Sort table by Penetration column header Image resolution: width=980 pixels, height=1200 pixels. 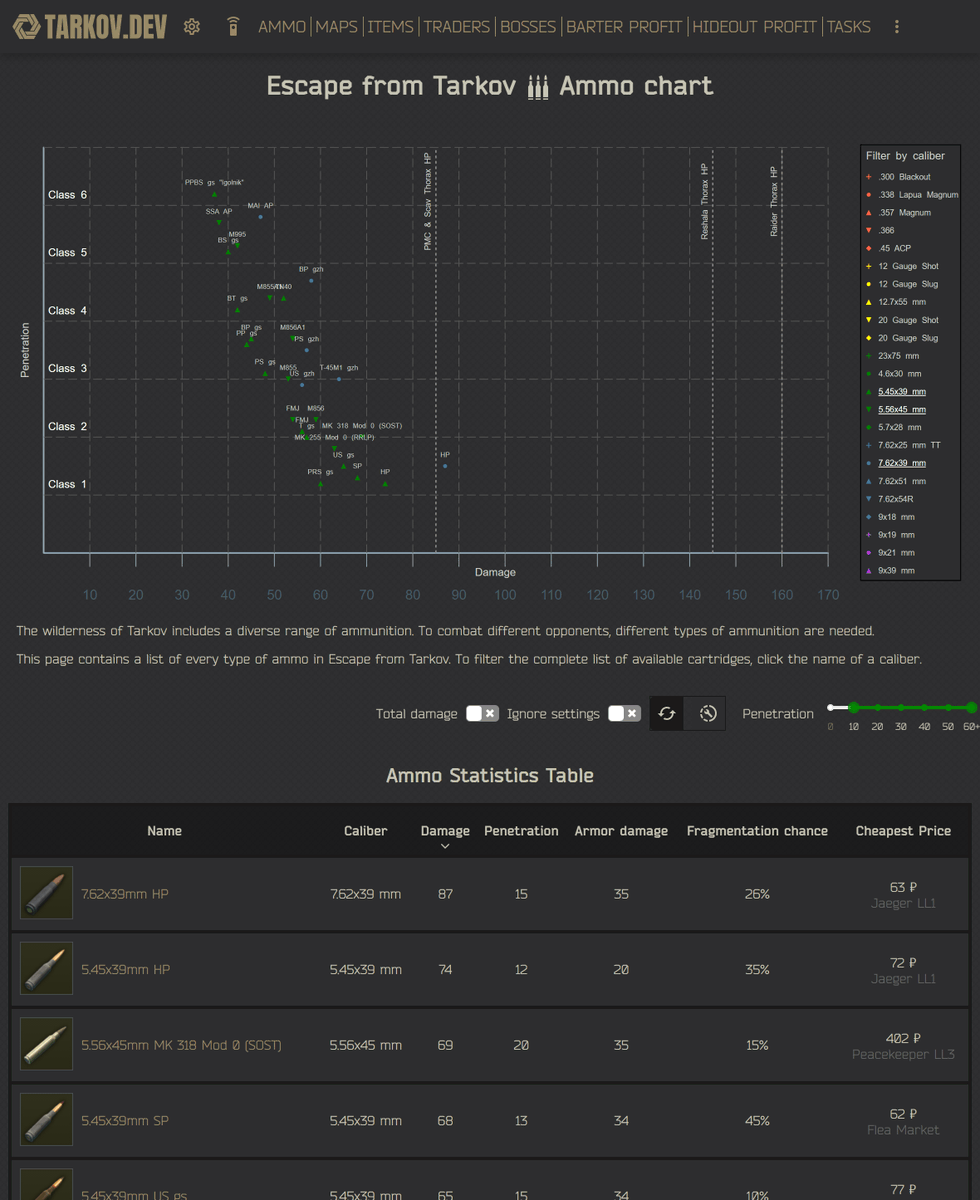[521, 831]
